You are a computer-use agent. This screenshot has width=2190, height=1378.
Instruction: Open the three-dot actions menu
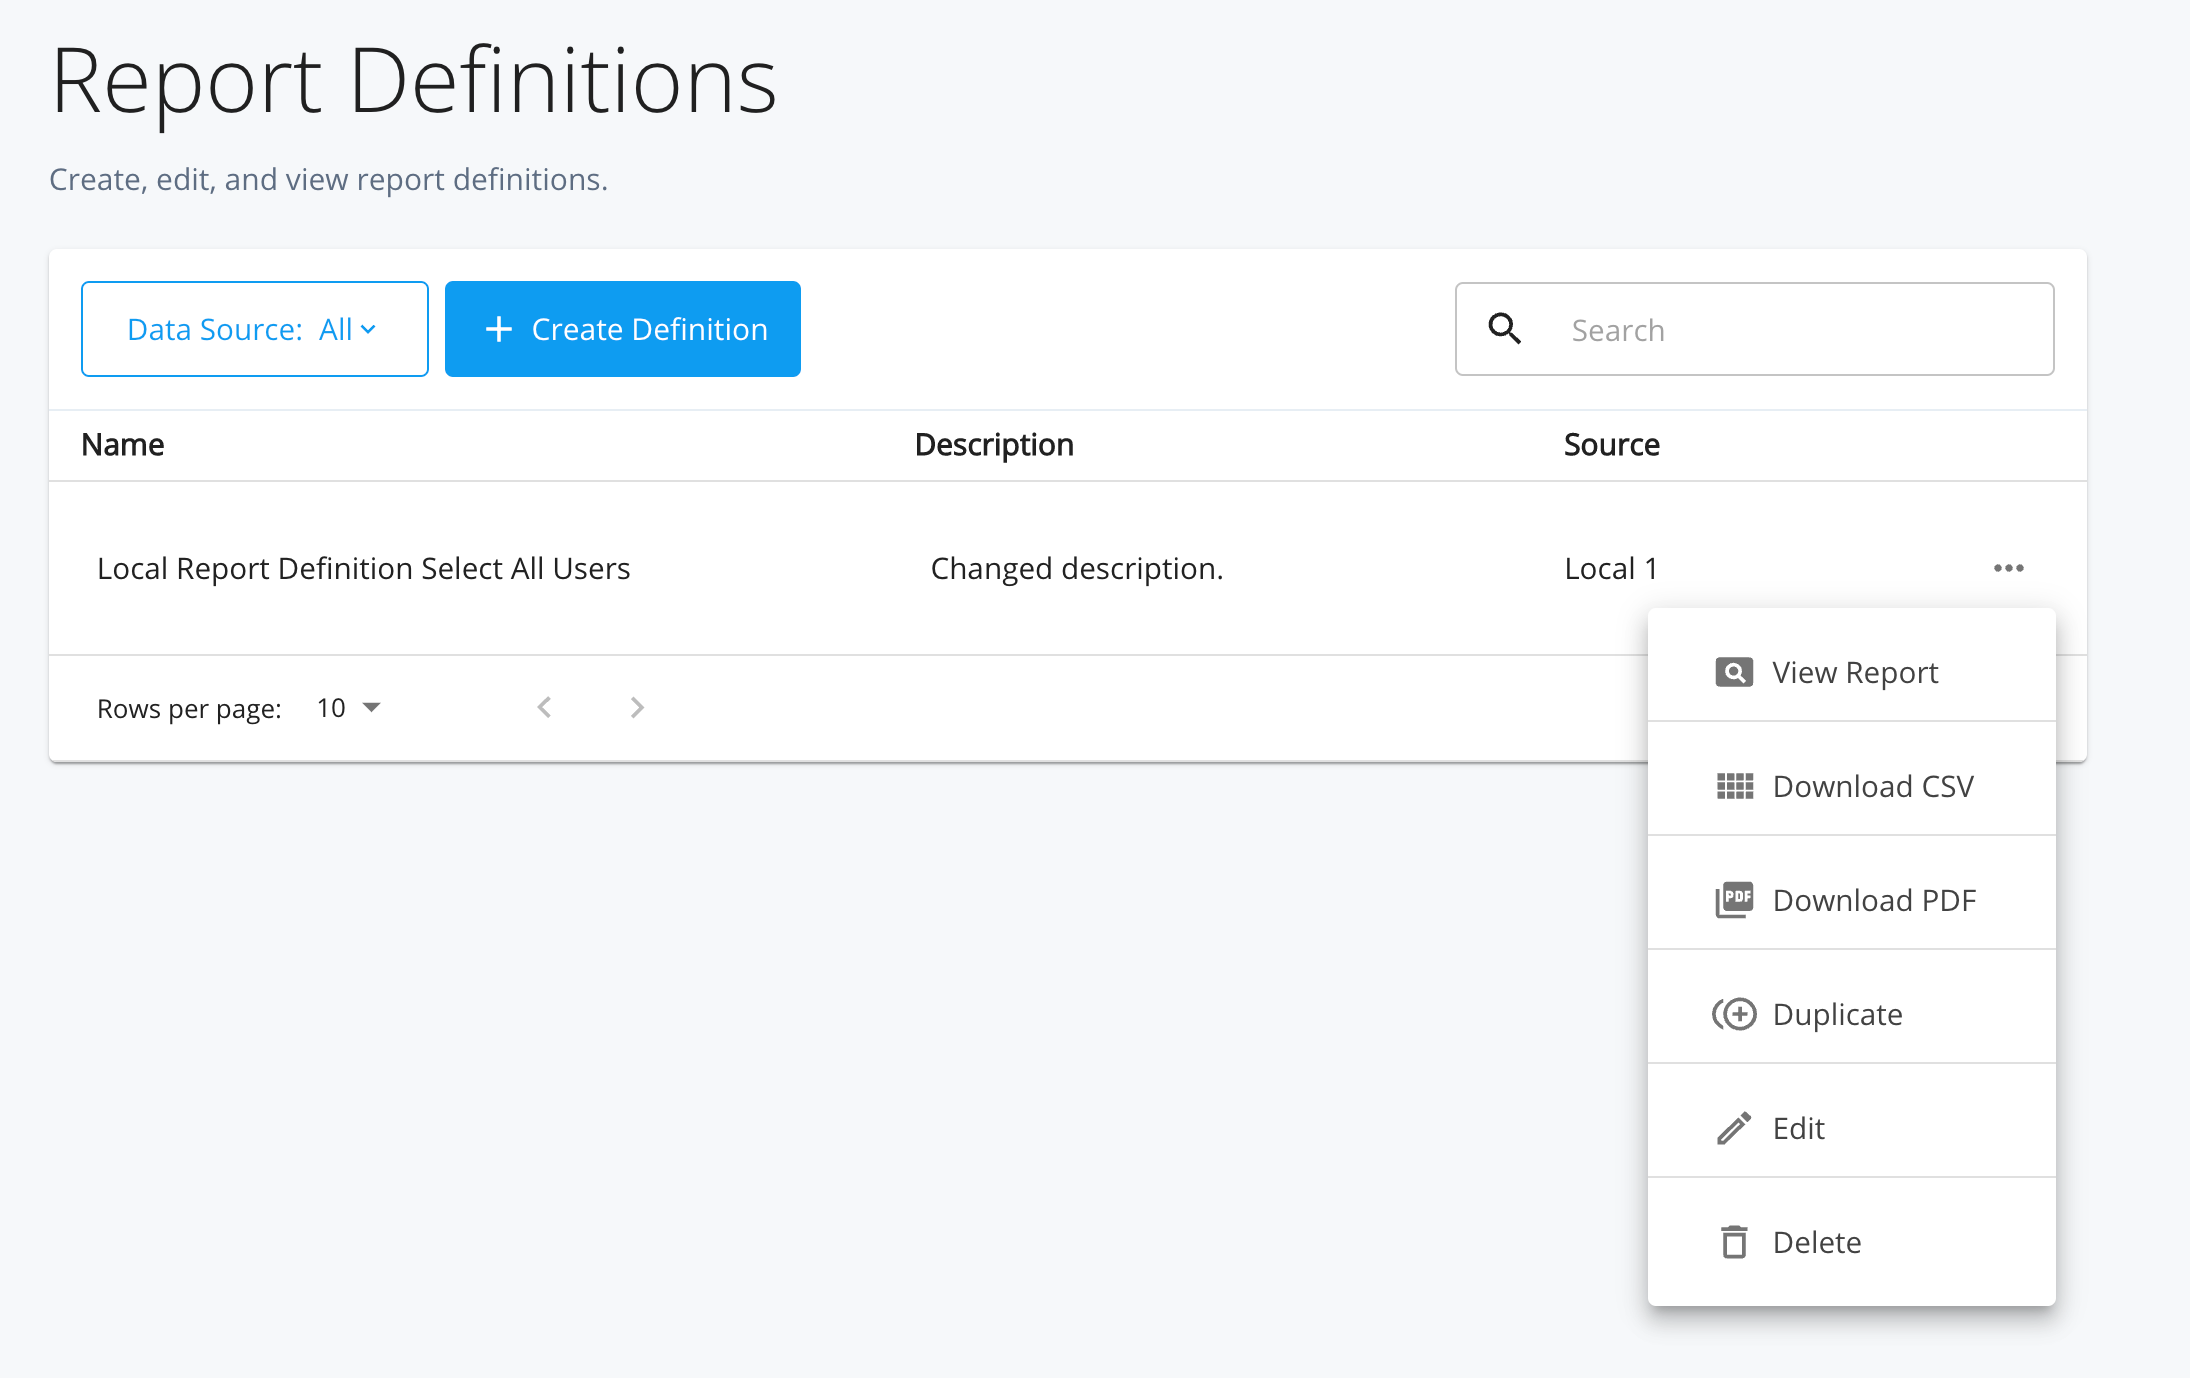(2008, 567)
